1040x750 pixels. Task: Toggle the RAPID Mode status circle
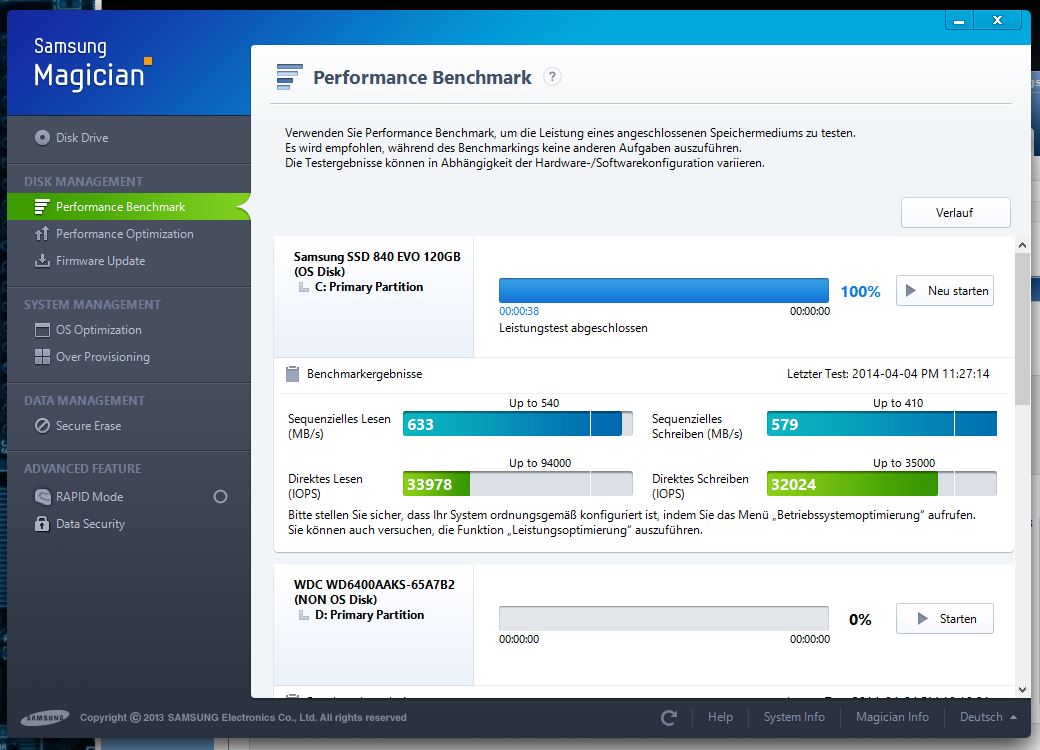pos(220,497)
